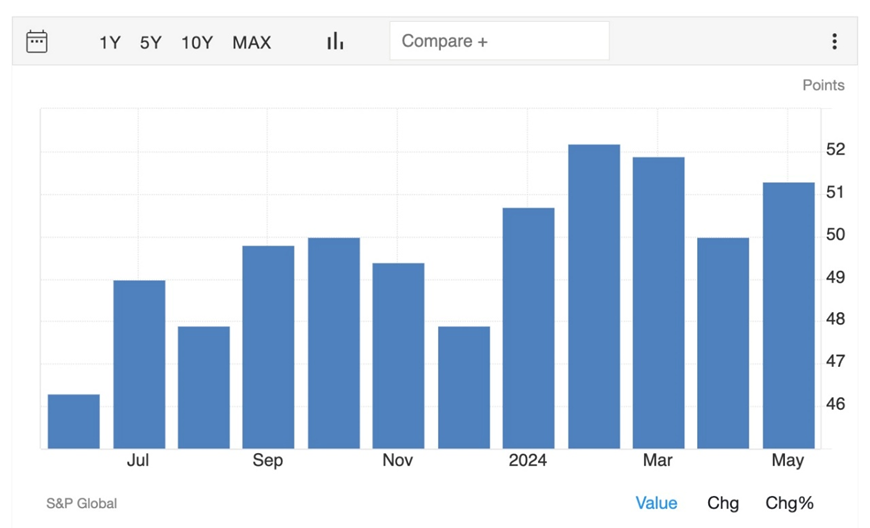Select the 5Y time range
This screenshot has height=528, width=870.
[151, 43]
